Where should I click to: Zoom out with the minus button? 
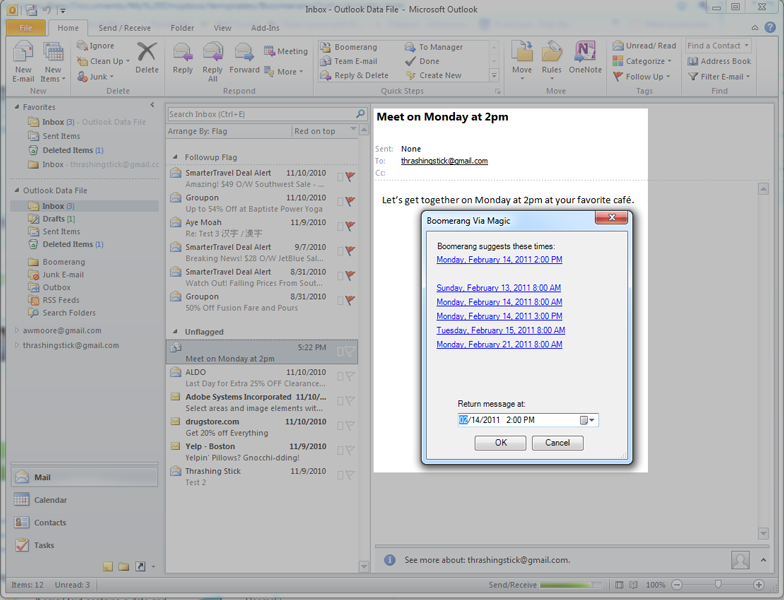(677, 584)
